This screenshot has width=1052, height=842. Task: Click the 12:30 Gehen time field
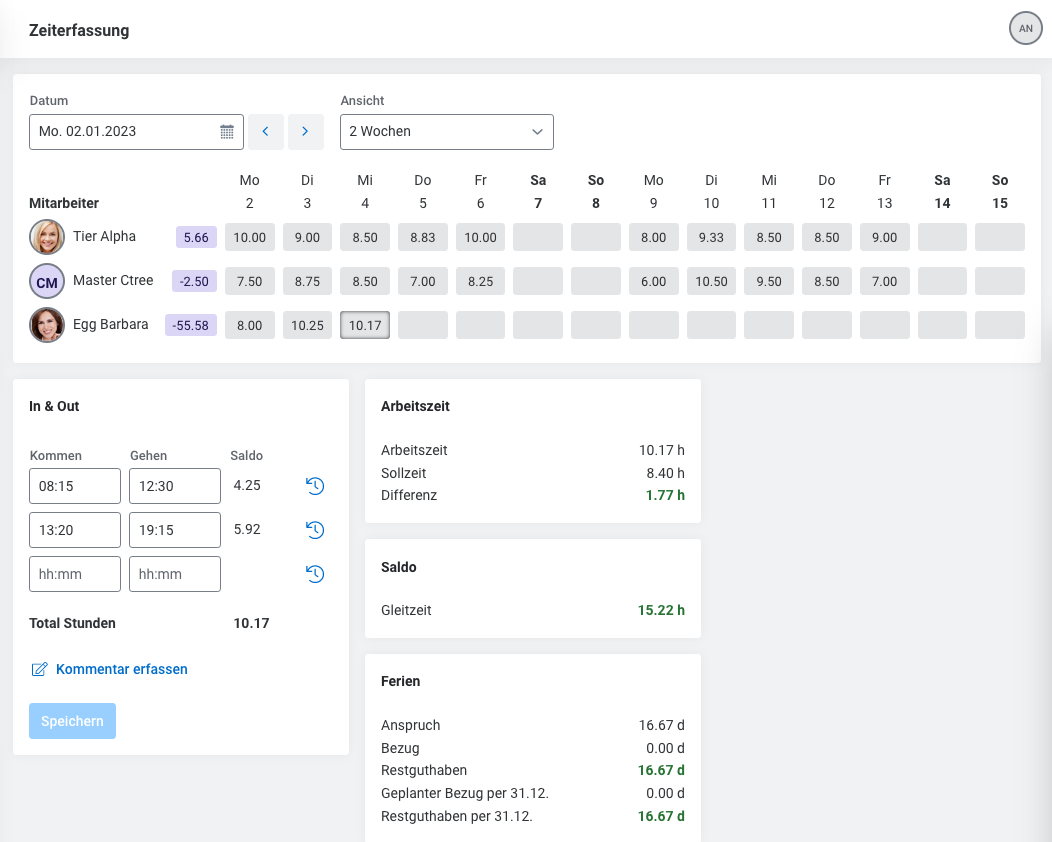[x=175, y=486]
